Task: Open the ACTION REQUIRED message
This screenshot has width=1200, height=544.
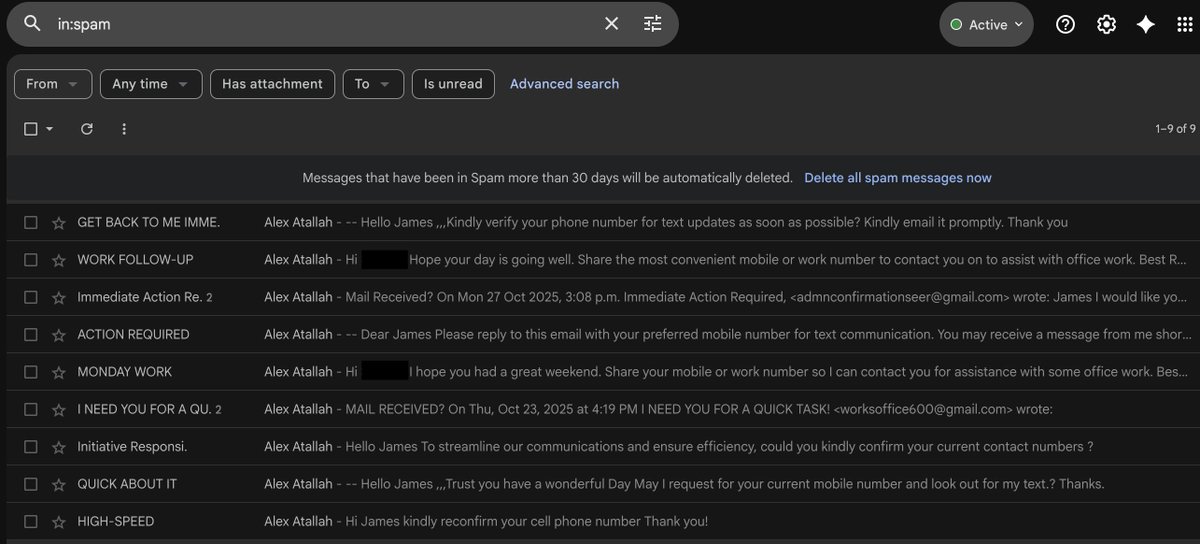Action: (x=603, y=334)
